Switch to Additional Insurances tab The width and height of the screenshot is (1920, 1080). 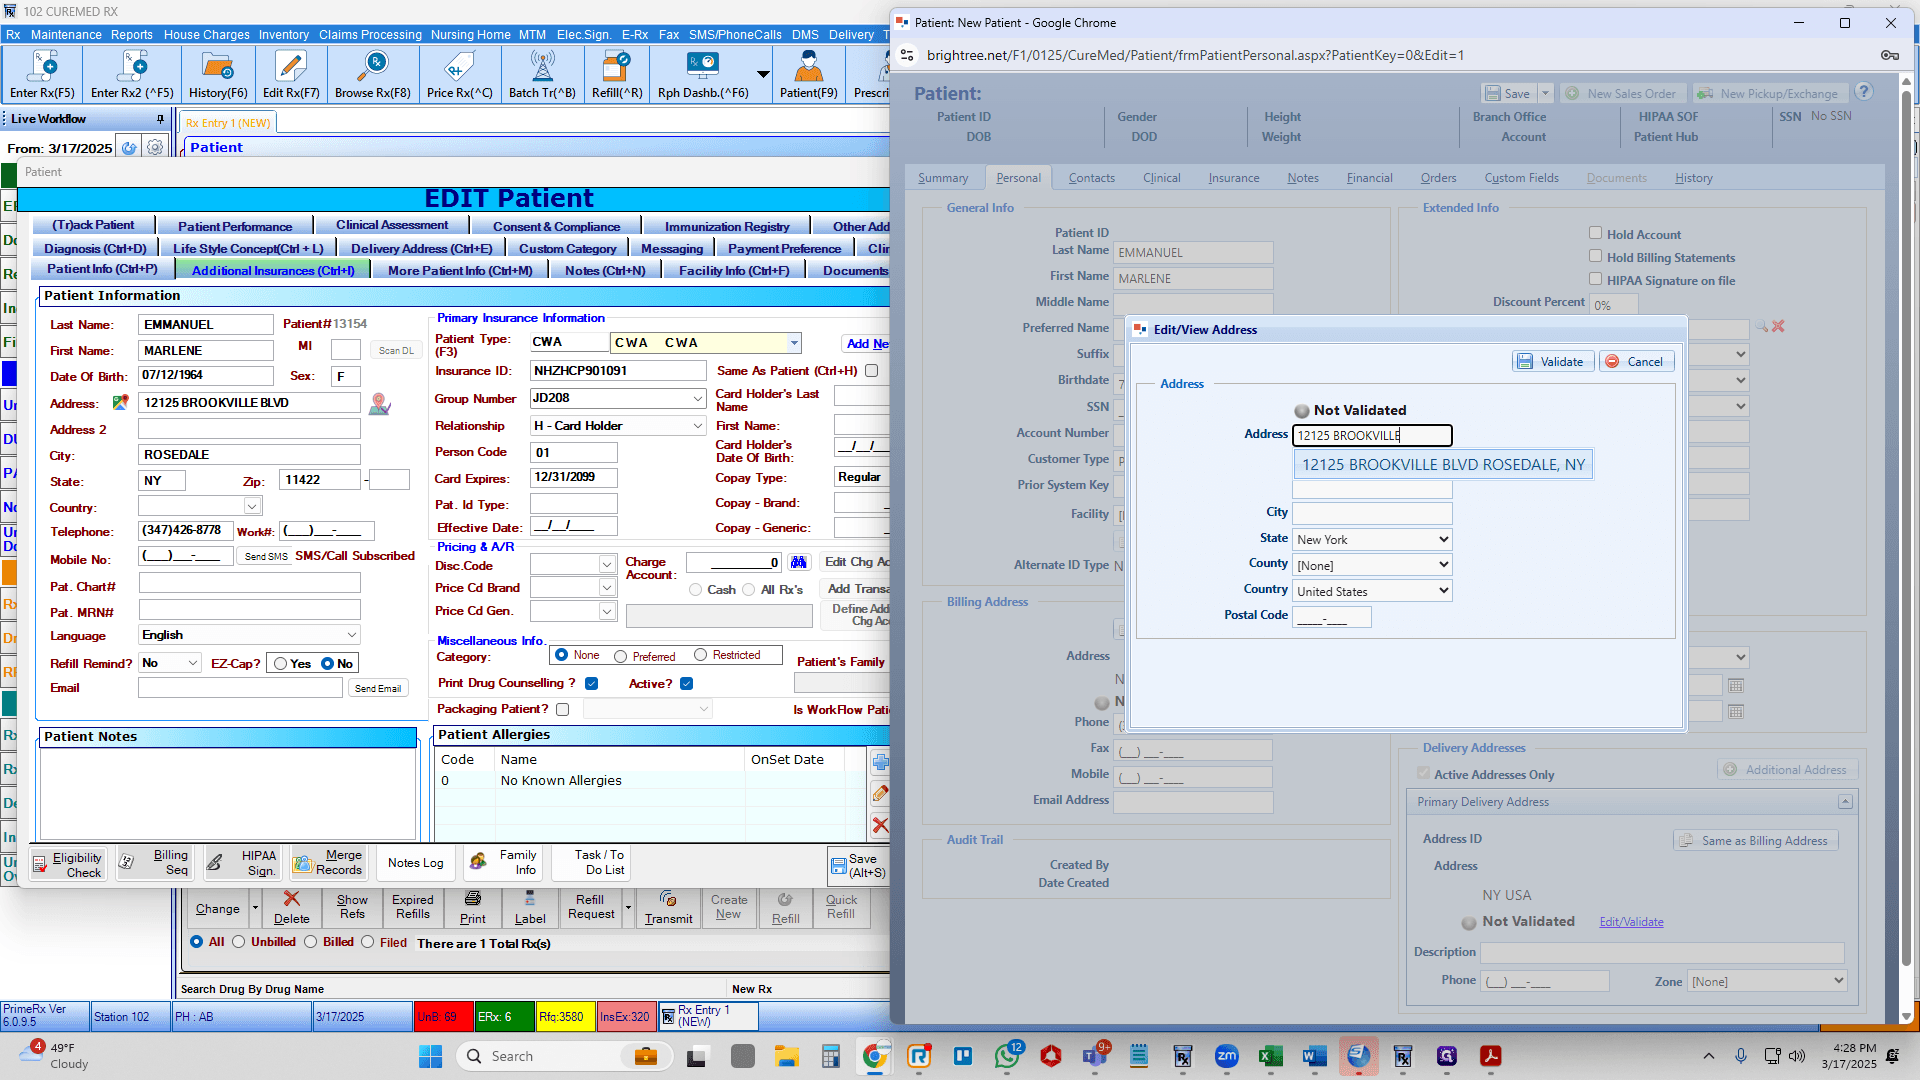273,271
